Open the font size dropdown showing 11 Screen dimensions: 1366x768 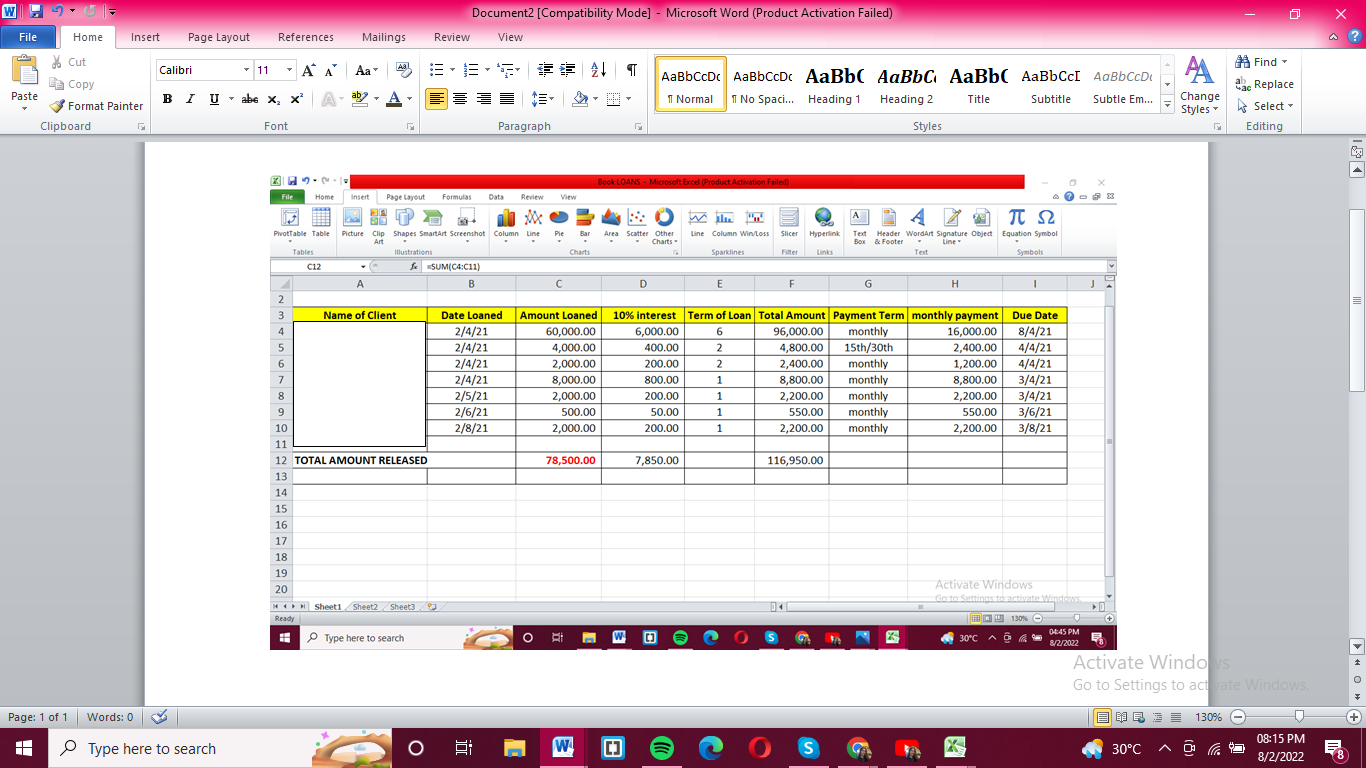[x=290, y=70]
